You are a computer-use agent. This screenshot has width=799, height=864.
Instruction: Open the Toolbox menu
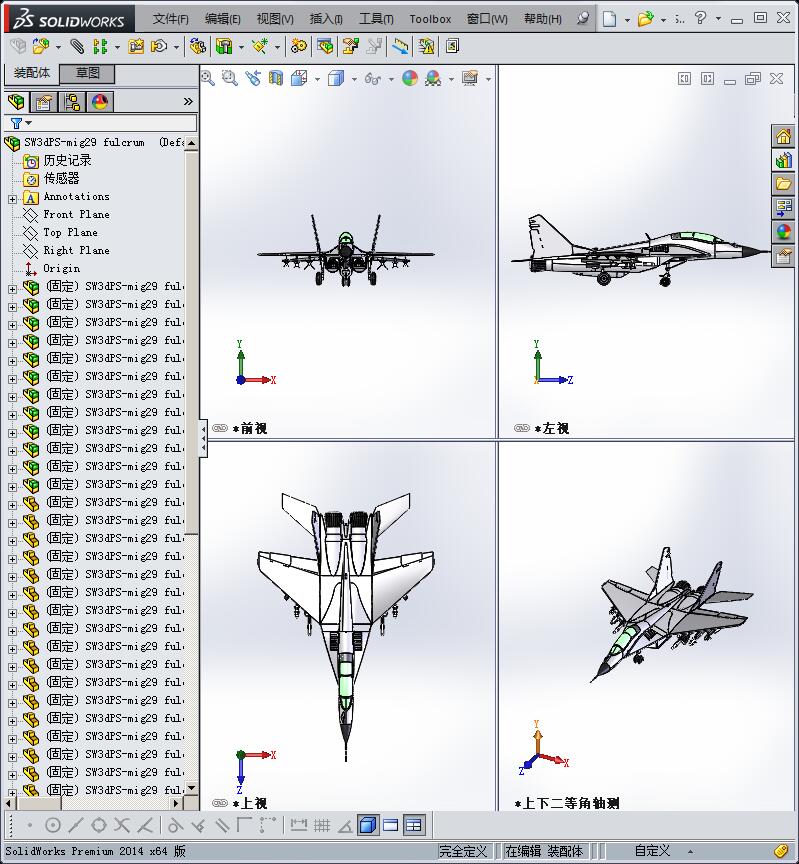[x=430, y=19]
